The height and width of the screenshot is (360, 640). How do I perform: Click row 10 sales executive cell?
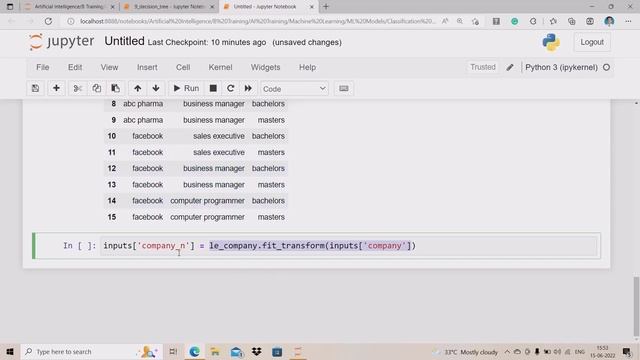[x=219, y=136]
